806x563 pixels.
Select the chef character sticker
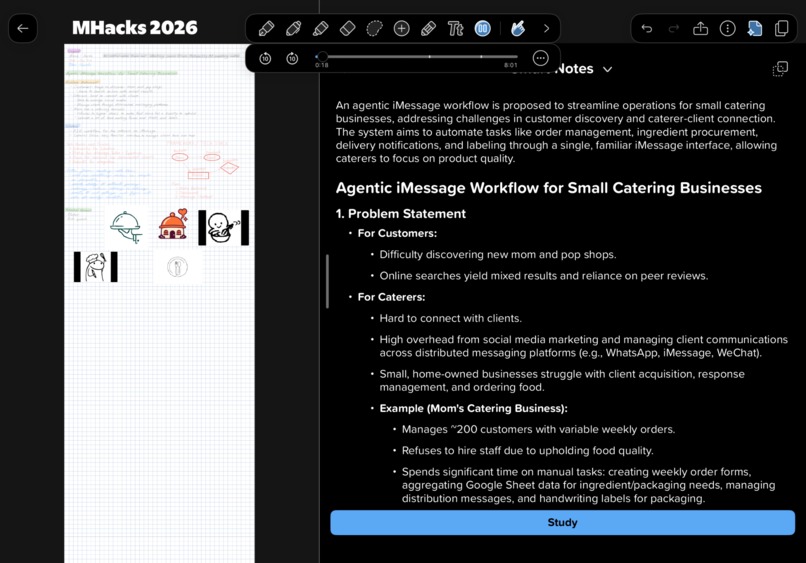96,267
